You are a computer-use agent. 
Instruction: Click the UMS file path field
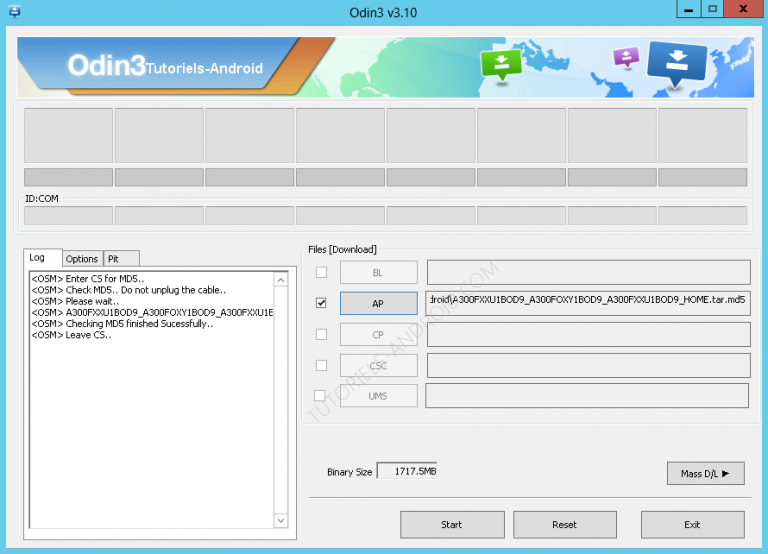[x=587, y=396]
